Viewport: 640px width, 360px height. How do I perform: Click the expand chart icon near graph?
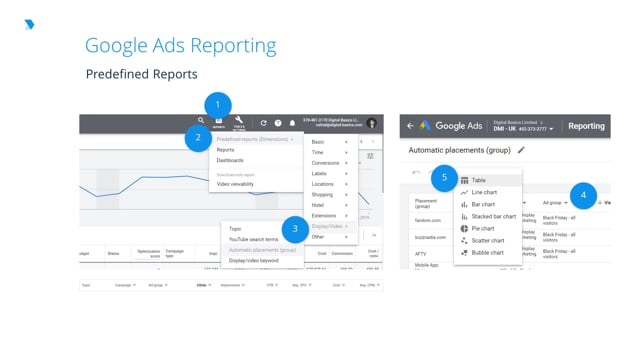pos(370,156)
